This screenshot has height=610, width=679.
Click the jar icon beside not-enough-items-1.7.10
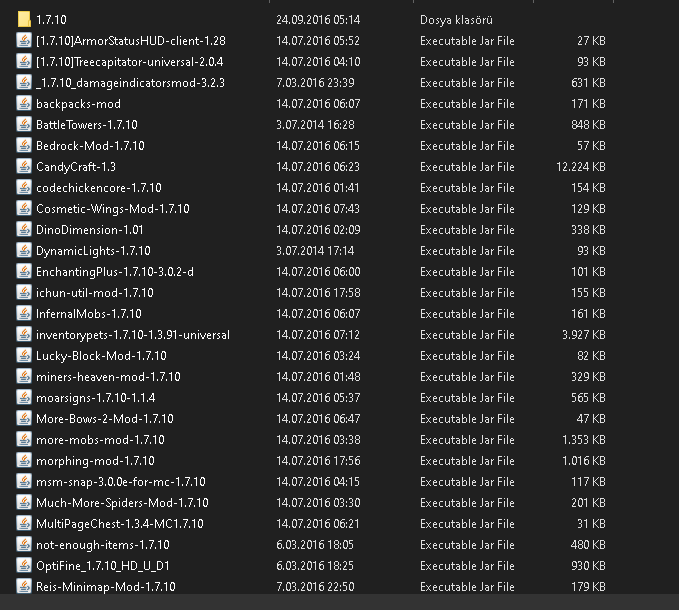(x=24, y=545)
